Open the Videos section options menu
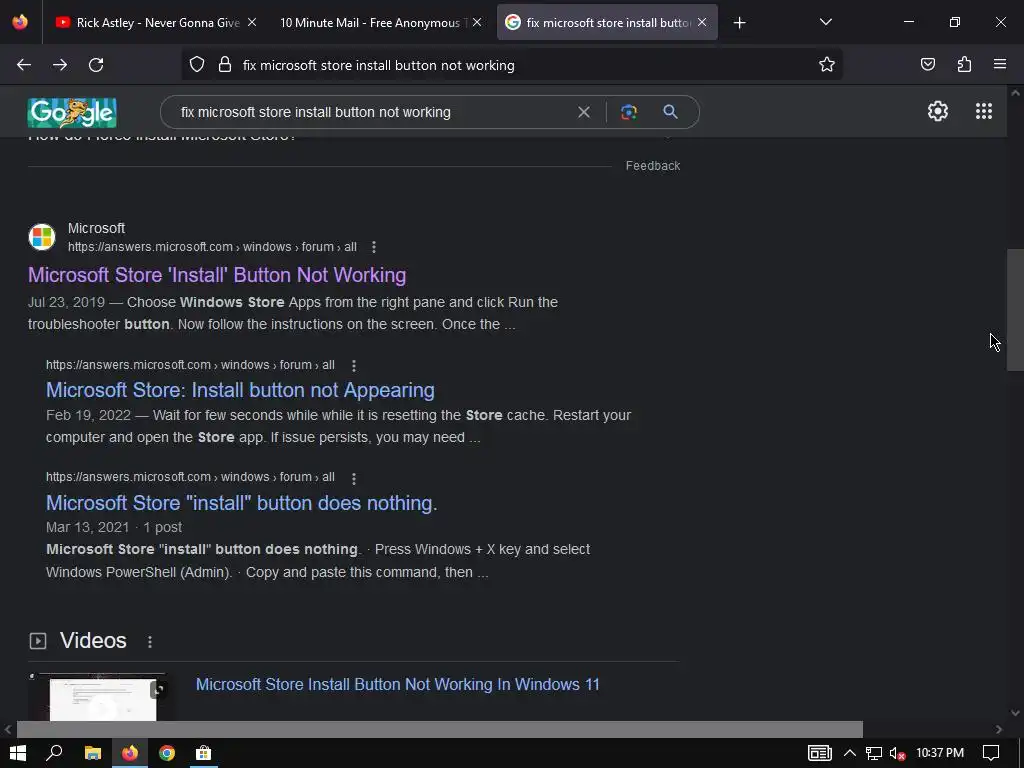The width and height of the screenshot is (1024, 768). click(x=150, y=642)
